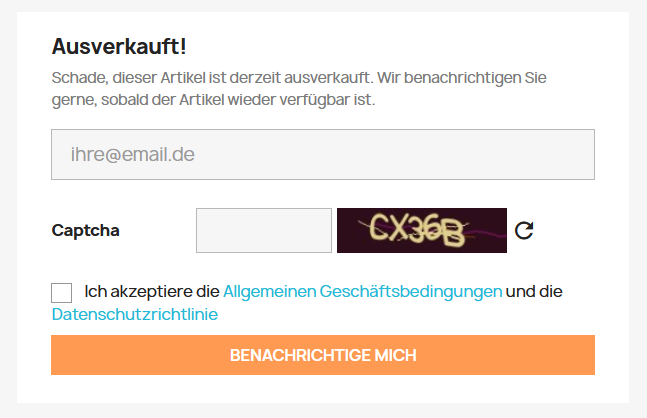The image size is (647, 418).
Task: Click the captcha code entry box
Action: pos(264,231)
